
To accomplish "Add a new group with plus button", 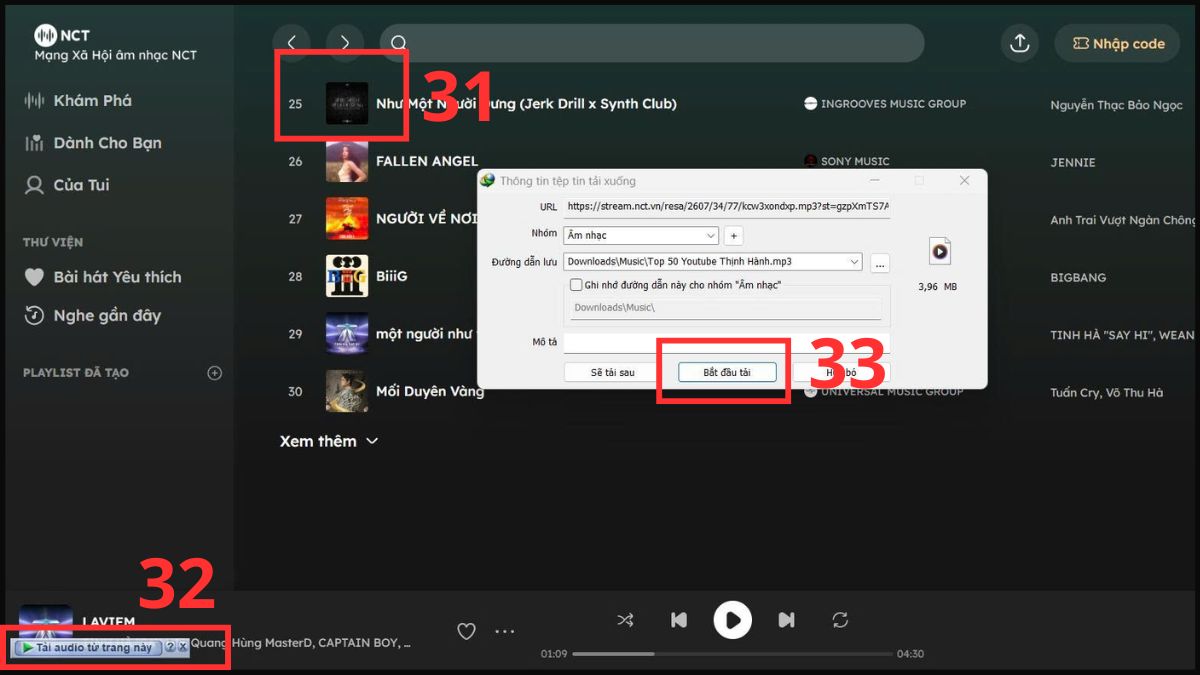I will point(733,236).
